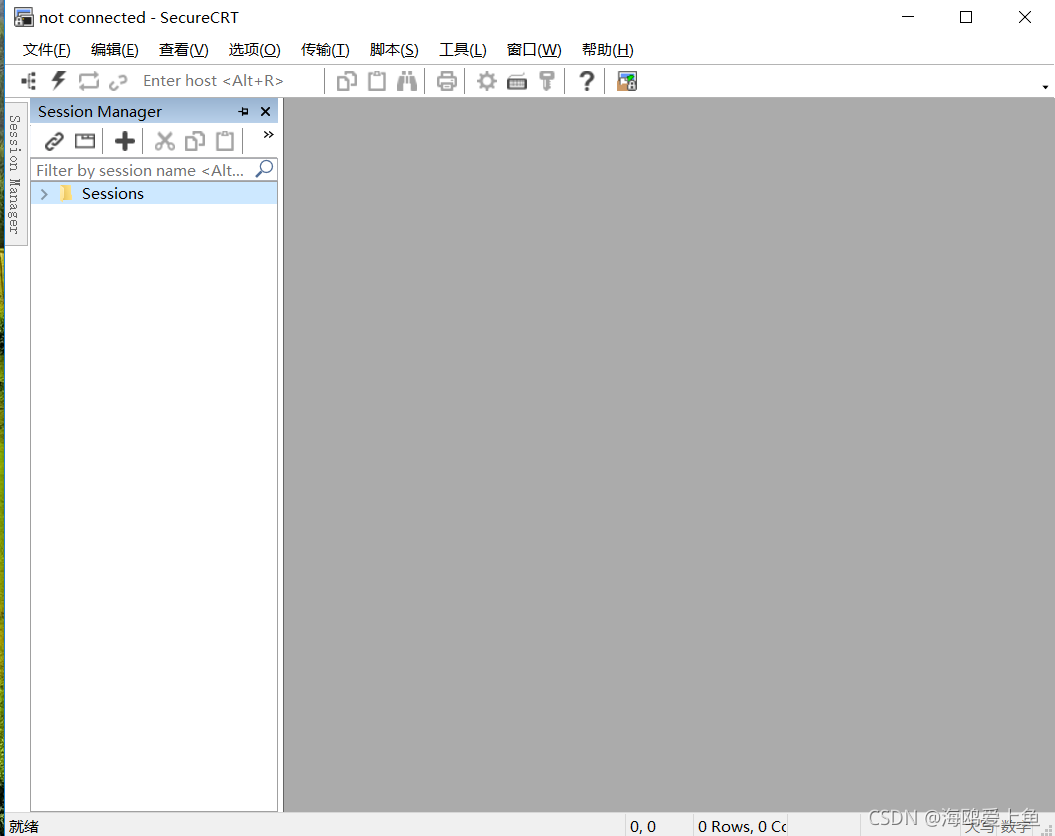Click the SecureCRT title bar app icon

coord(24,17)
